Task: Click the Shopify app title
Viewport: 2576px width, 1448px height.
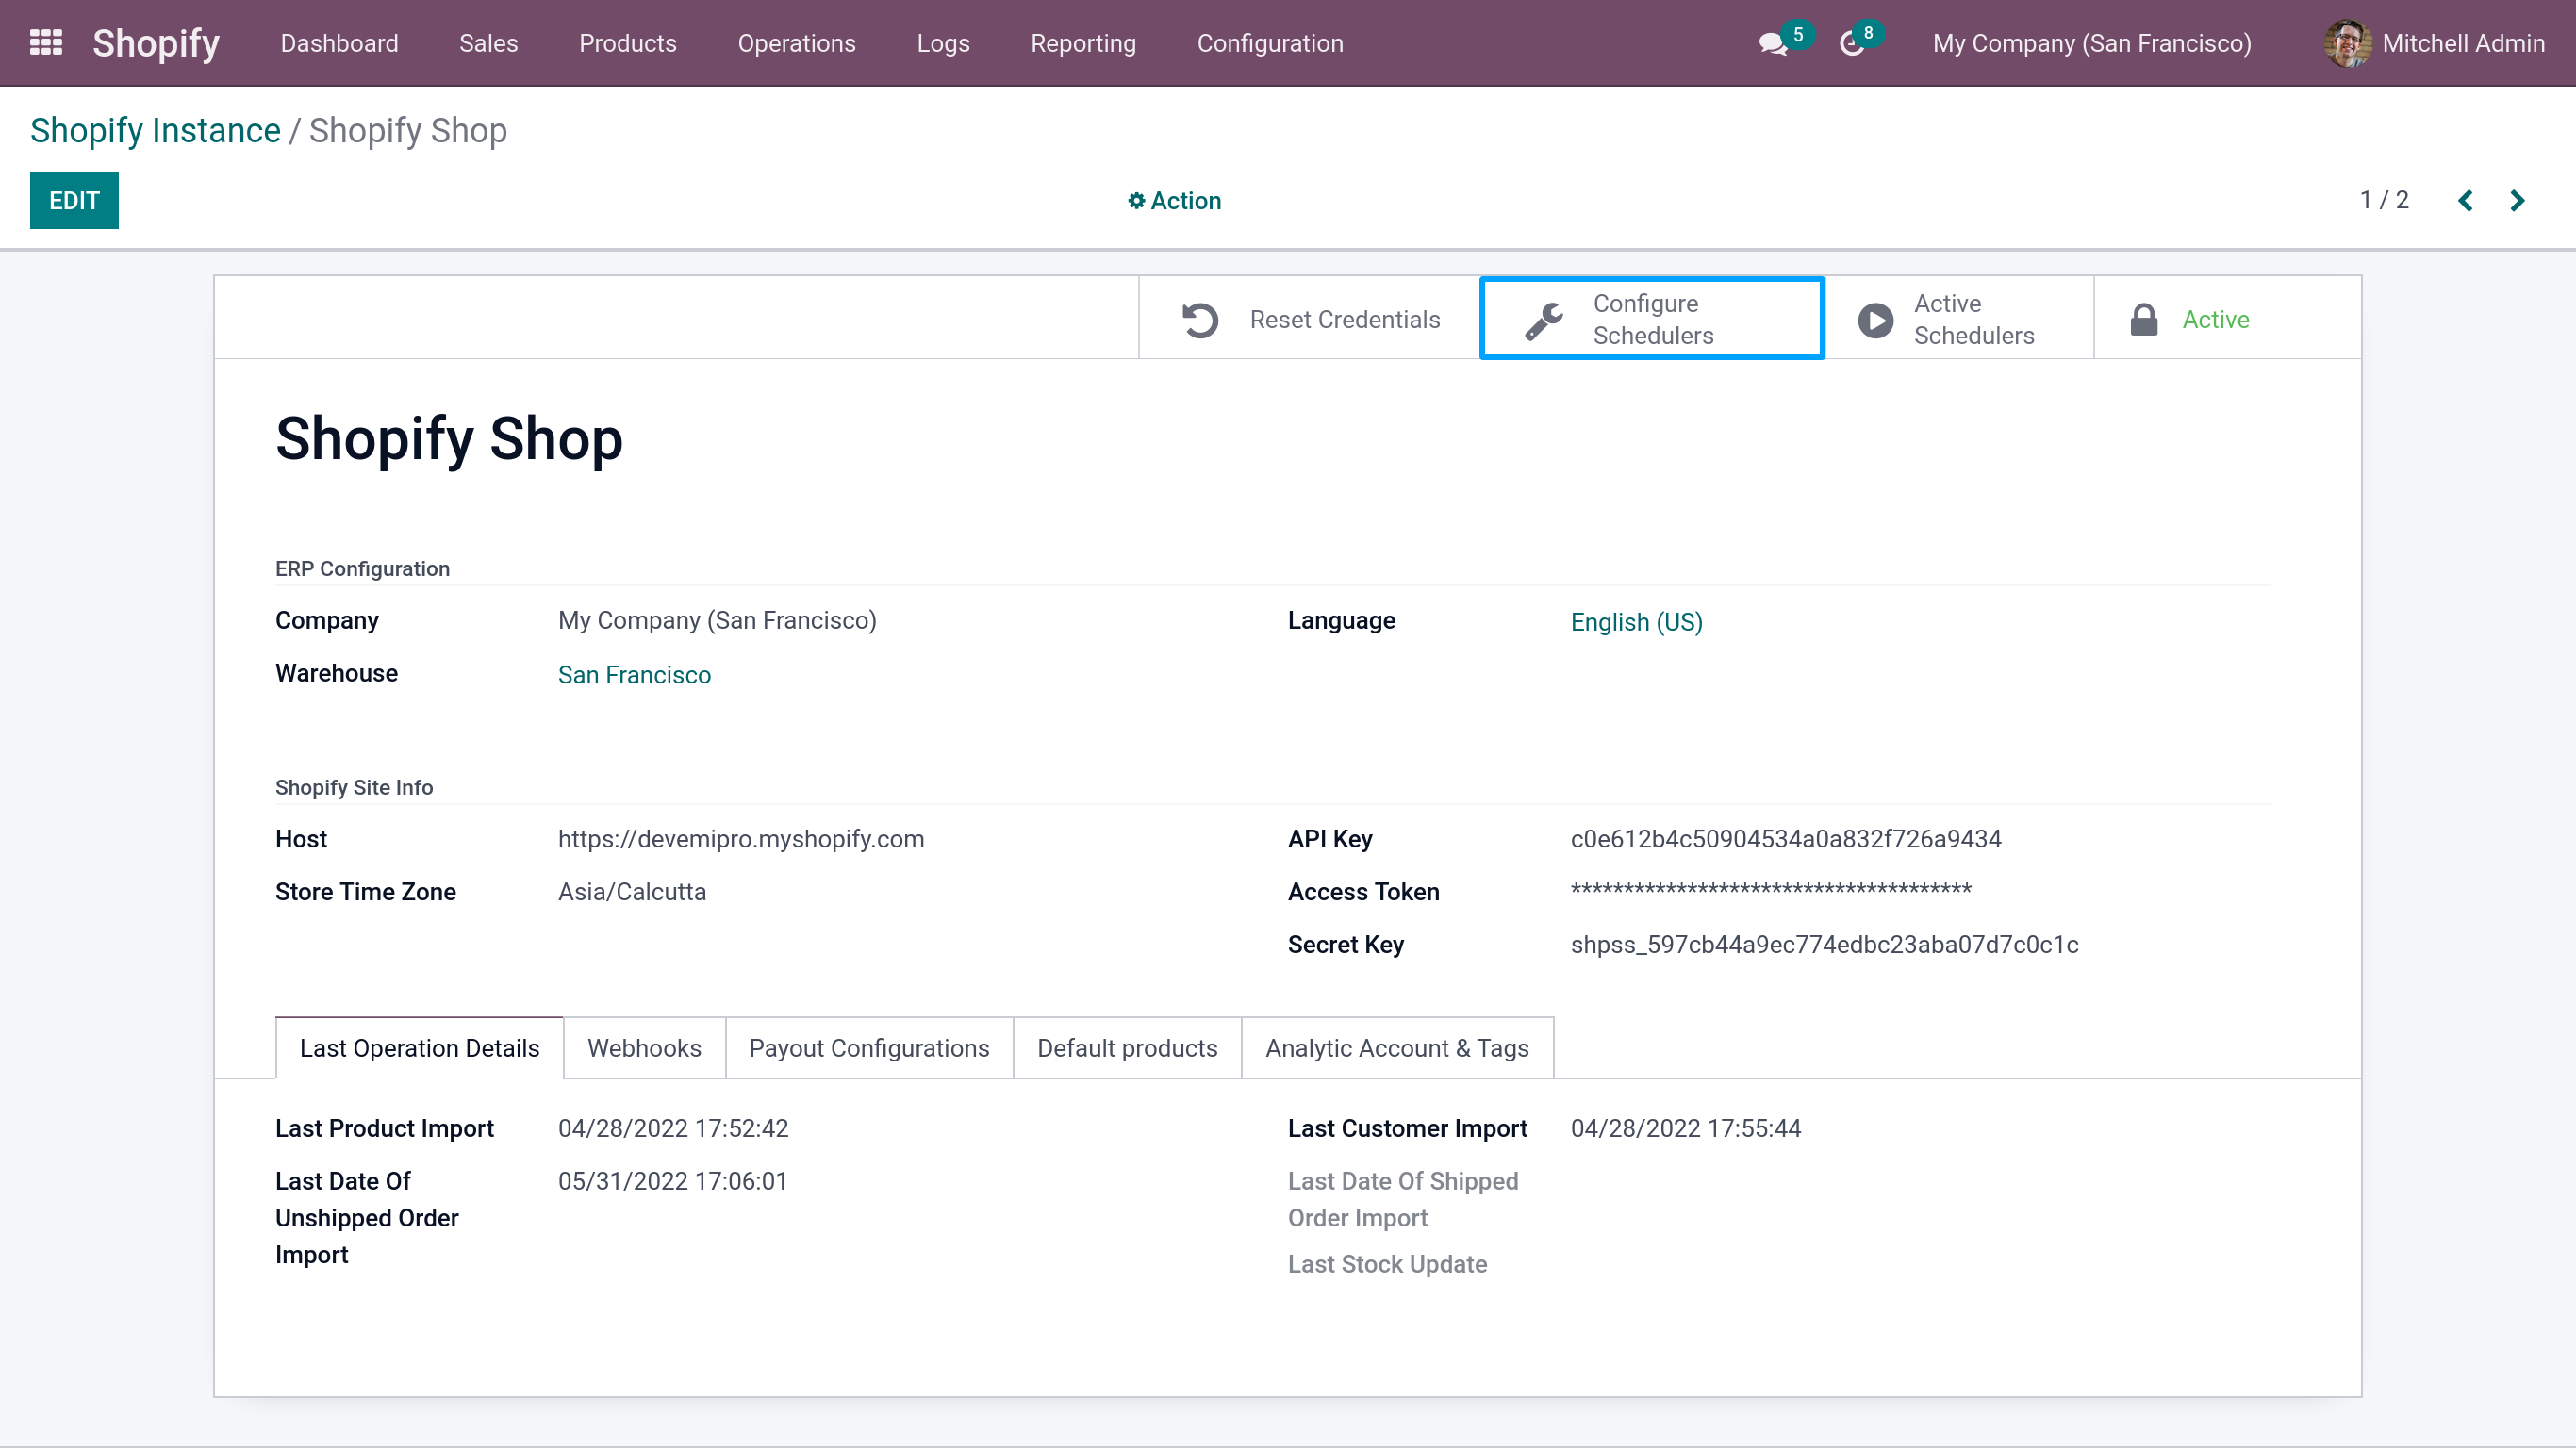Action: (x=156, y=43)
